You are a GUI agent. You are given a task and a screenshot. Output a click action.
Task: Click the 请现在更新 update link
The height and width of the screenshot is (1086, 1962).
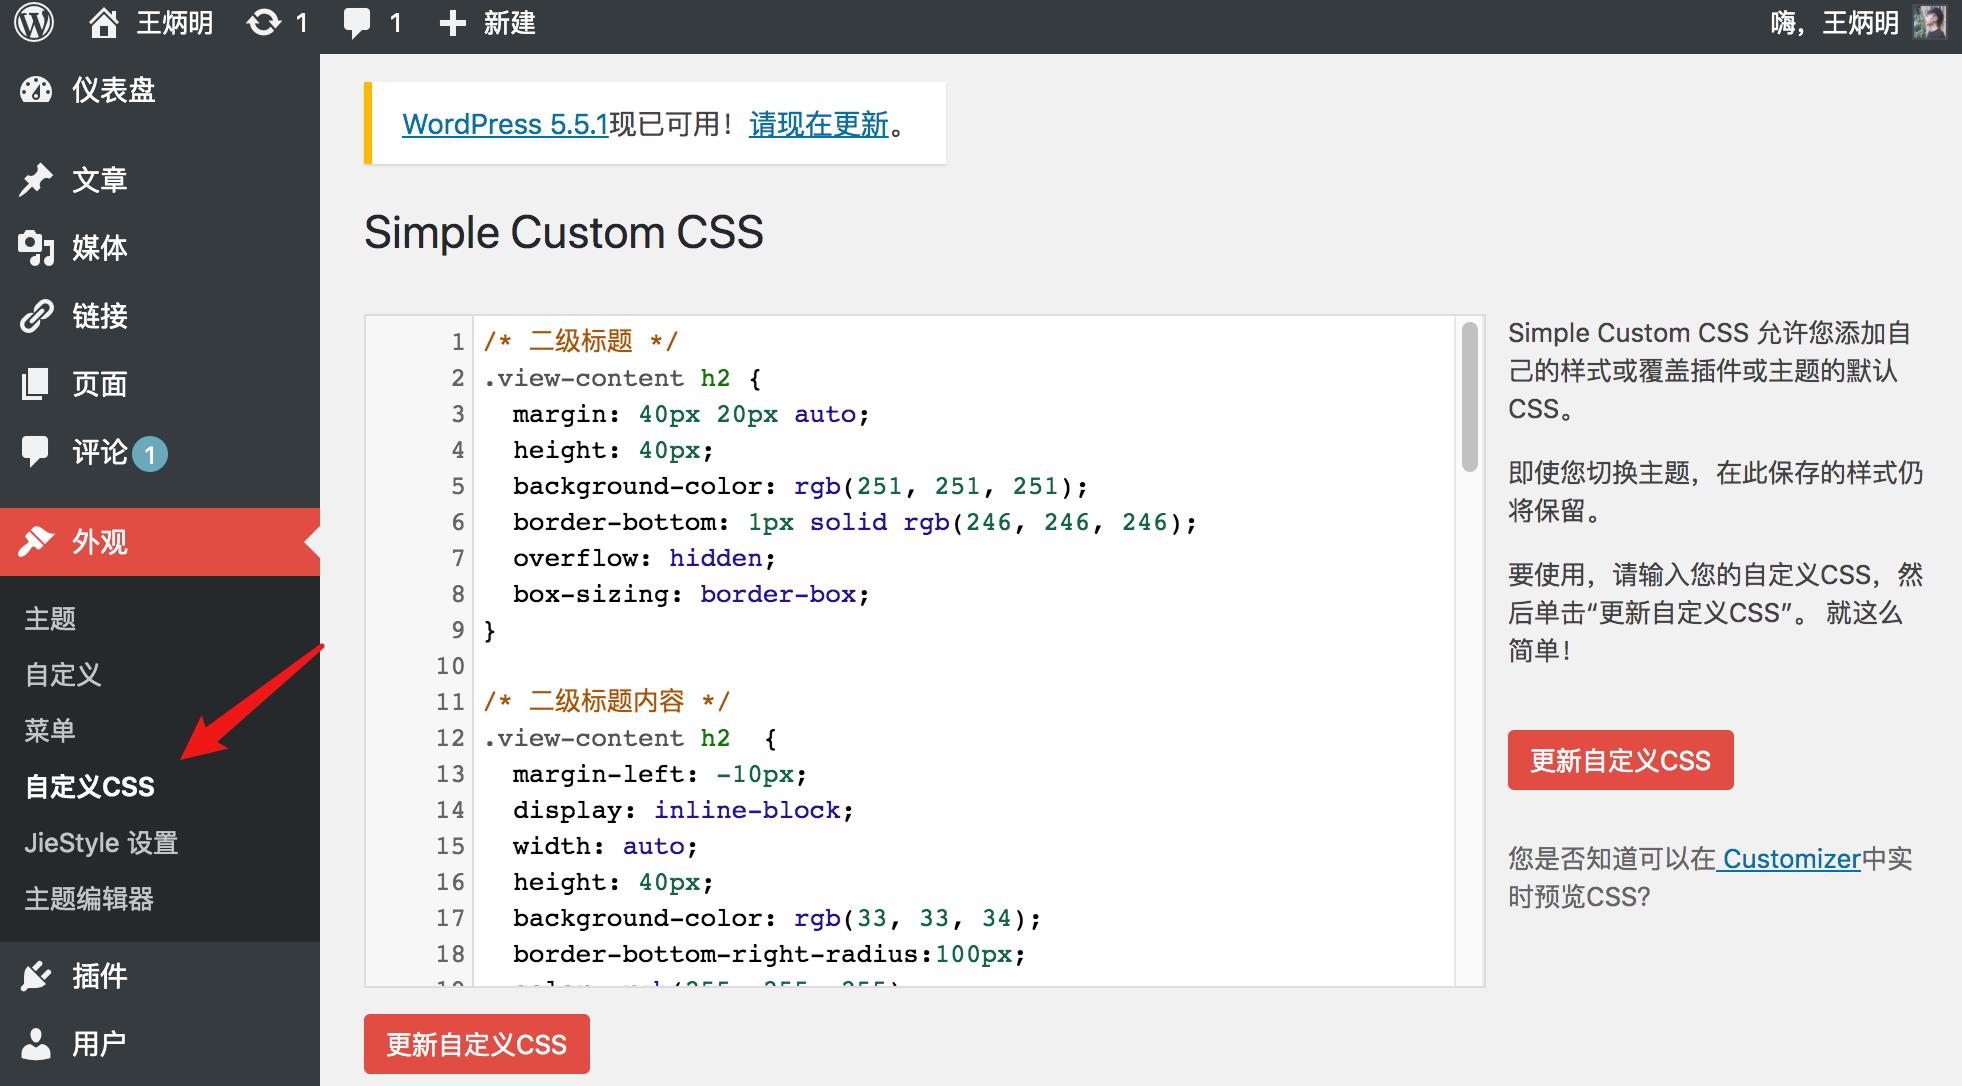tap(818, 124)
